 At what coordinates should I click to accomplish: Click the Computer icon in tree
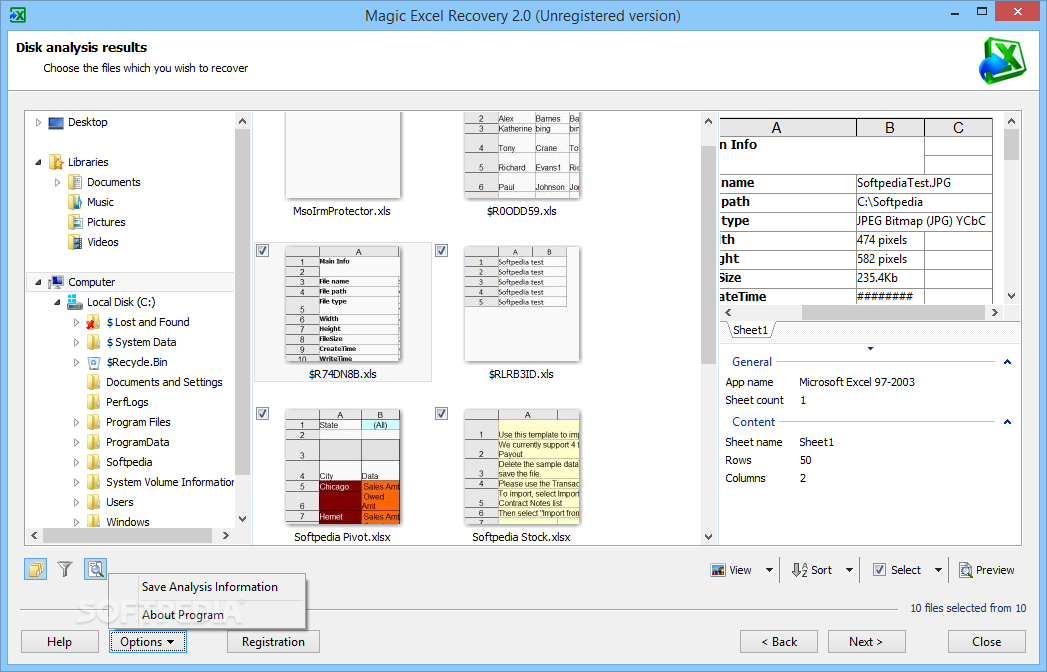(56, 282)
